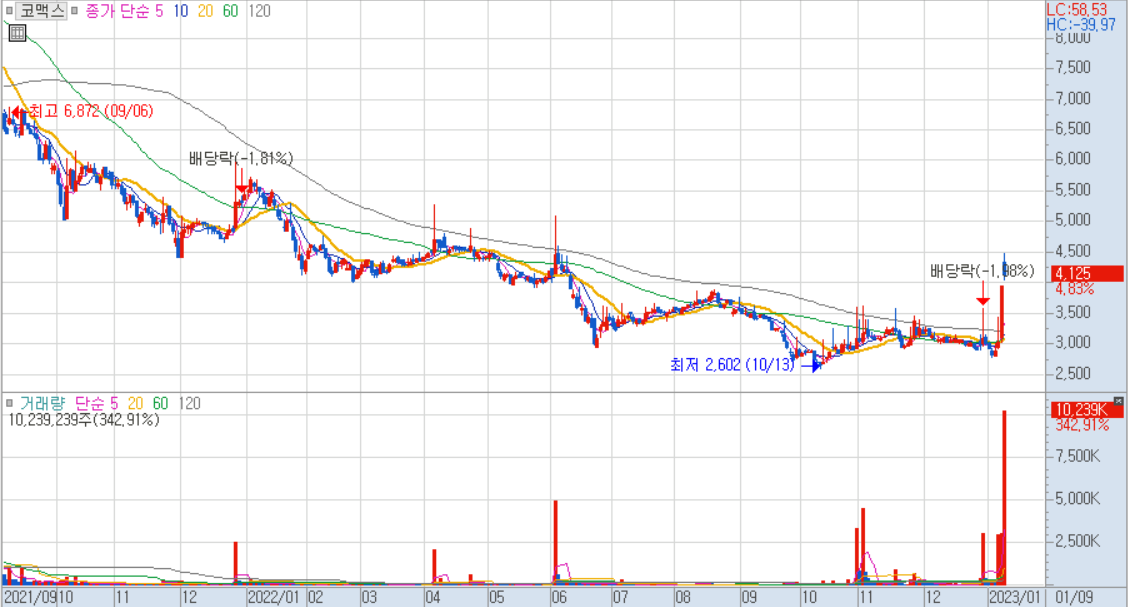Click the 5,000K volume axis label
This screenshot has width=1128, height=607.
point(1077,498)
